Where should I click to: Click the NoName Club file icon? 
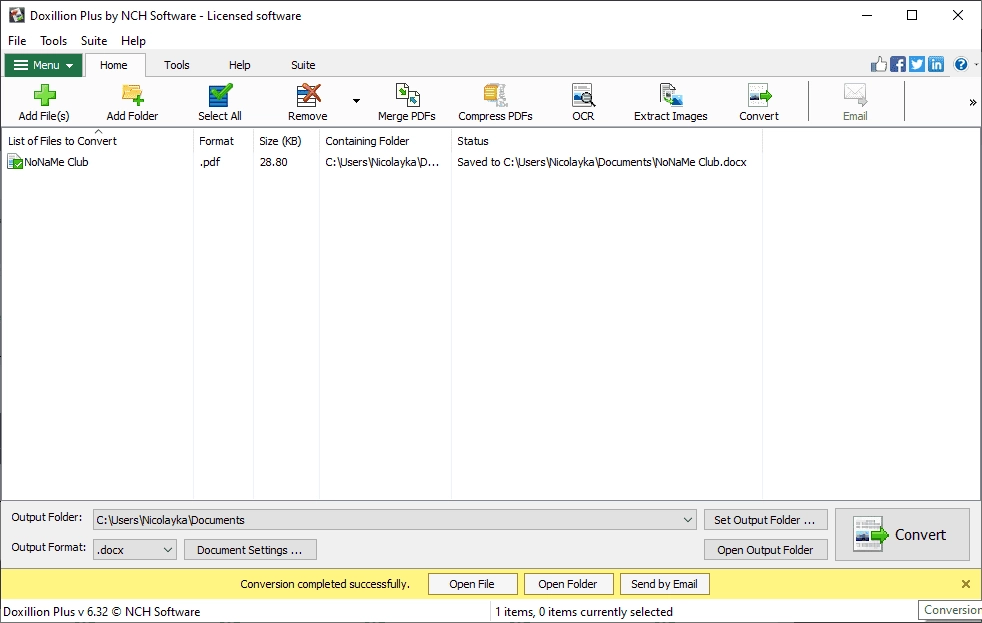[14, 162]
